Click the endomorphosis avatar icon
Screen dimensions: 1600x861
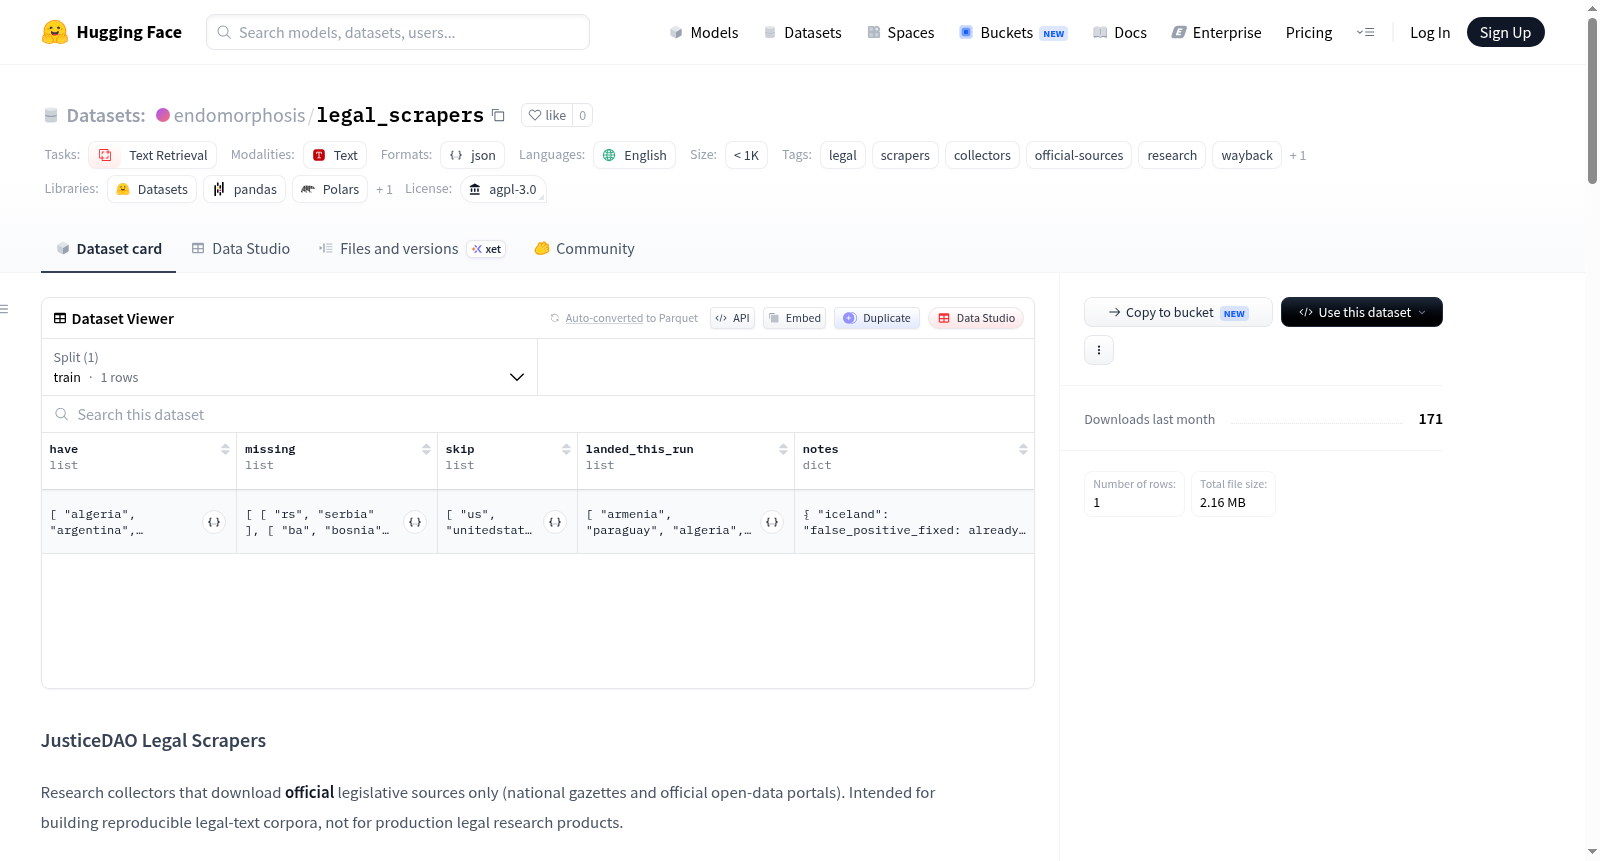coord(163,115)
